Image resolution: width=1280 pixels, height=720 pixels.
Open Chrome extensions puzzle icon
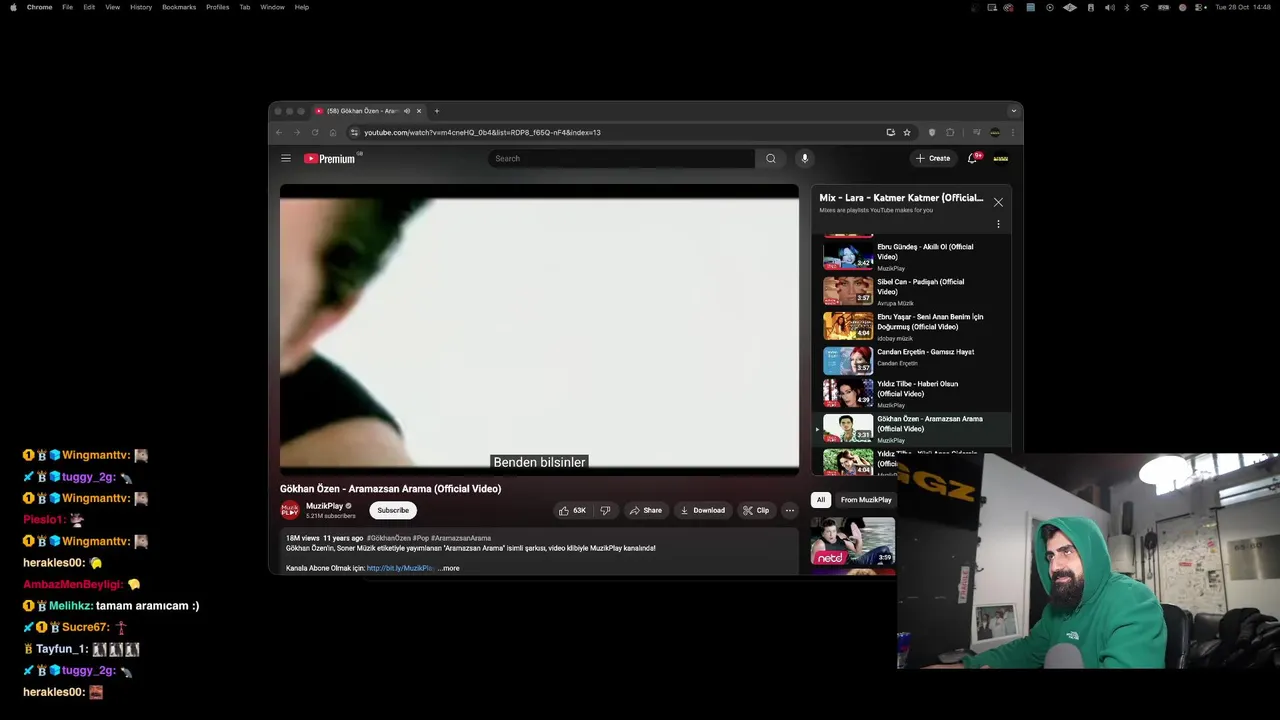point(950,132)
